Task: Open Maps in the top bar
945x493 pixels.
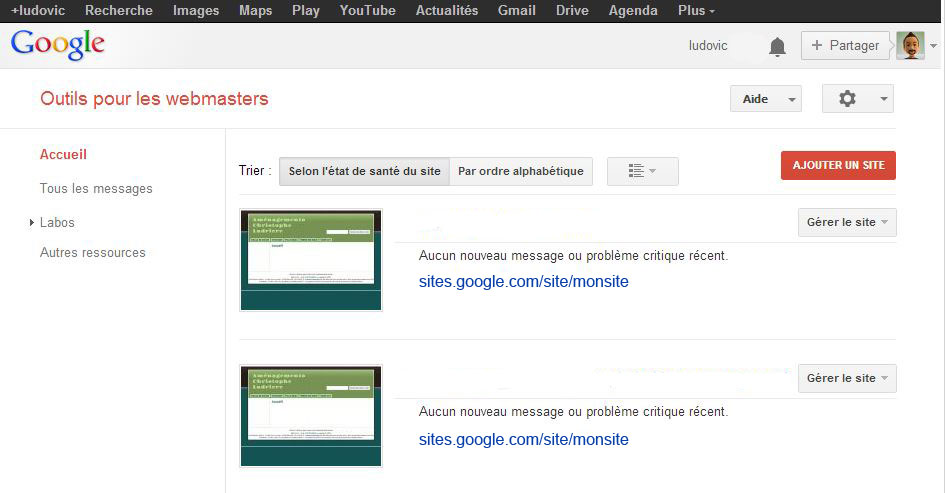Action: 256,10
